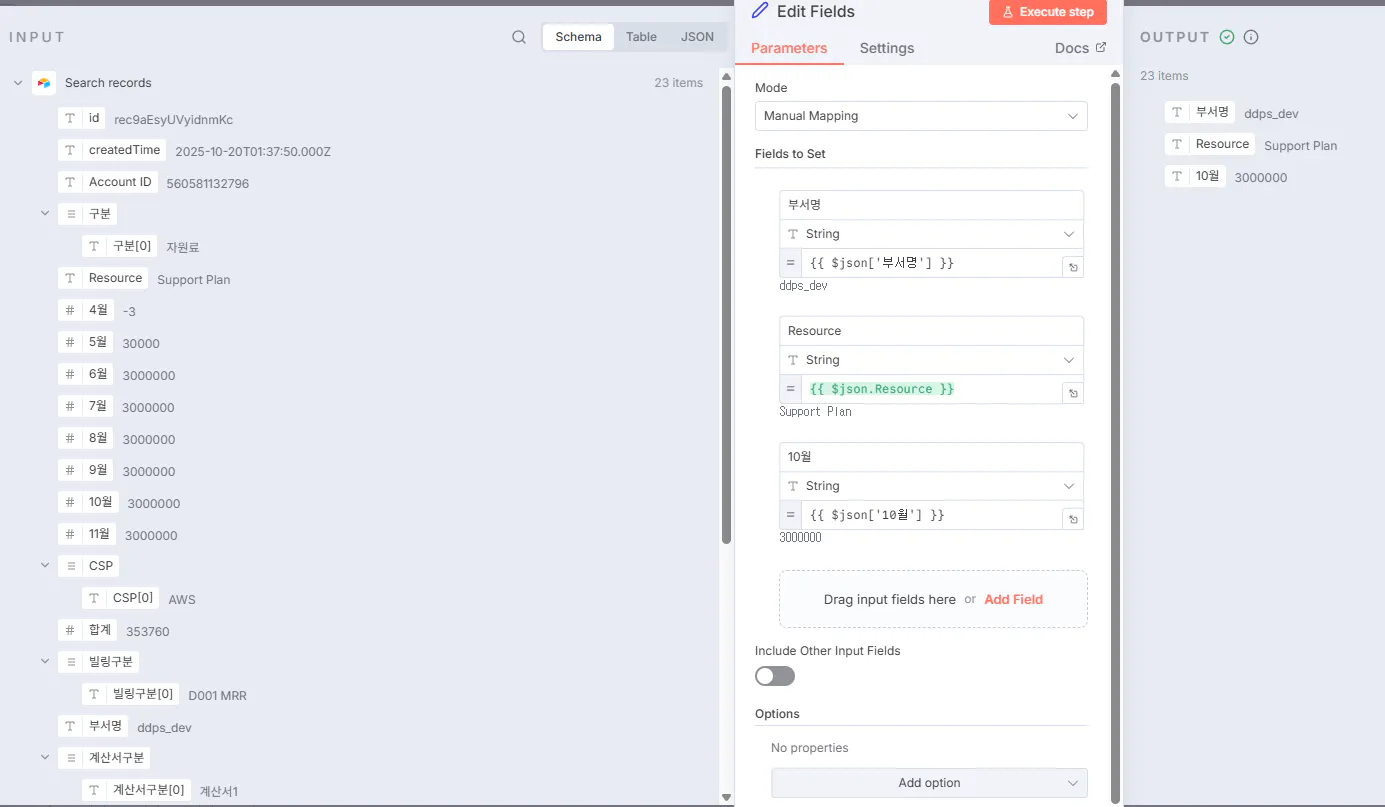
Task: Click the green check icon beside OUTPUT
Action: click(1227, 37)
